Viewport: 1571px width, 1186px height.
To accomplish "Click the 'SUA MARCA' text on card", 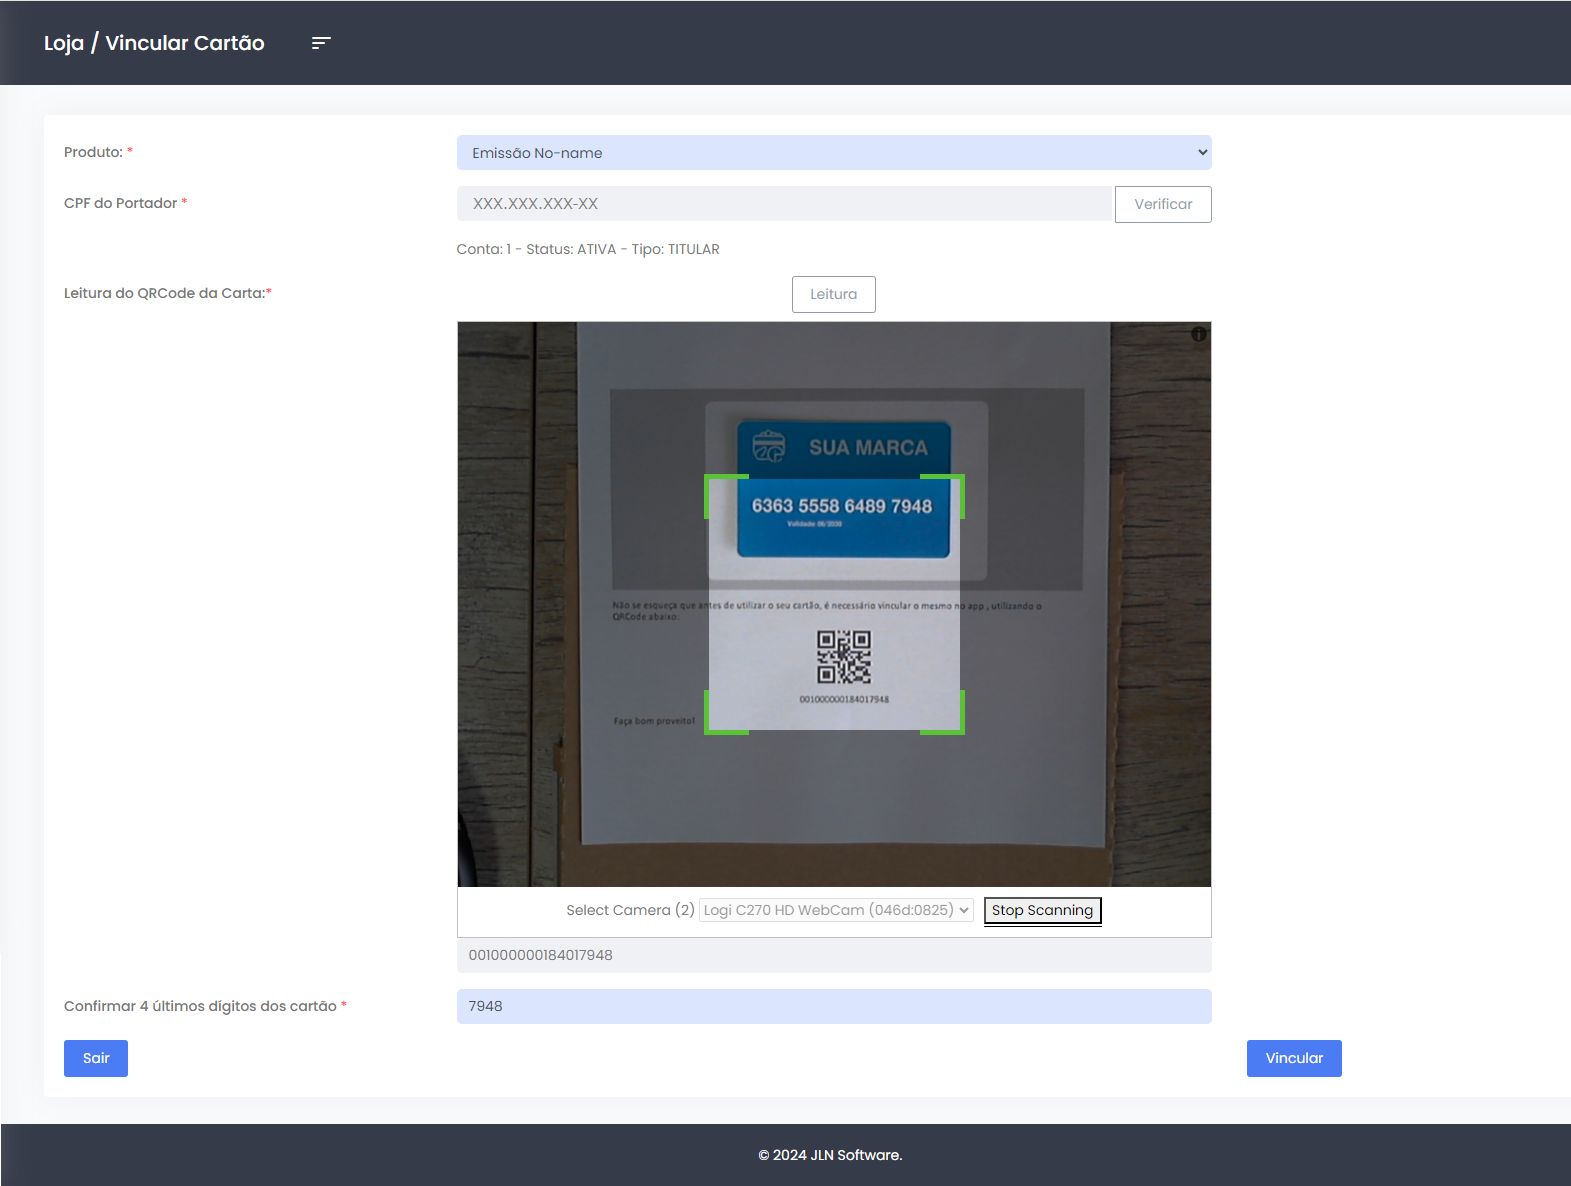I will [868, 448].
